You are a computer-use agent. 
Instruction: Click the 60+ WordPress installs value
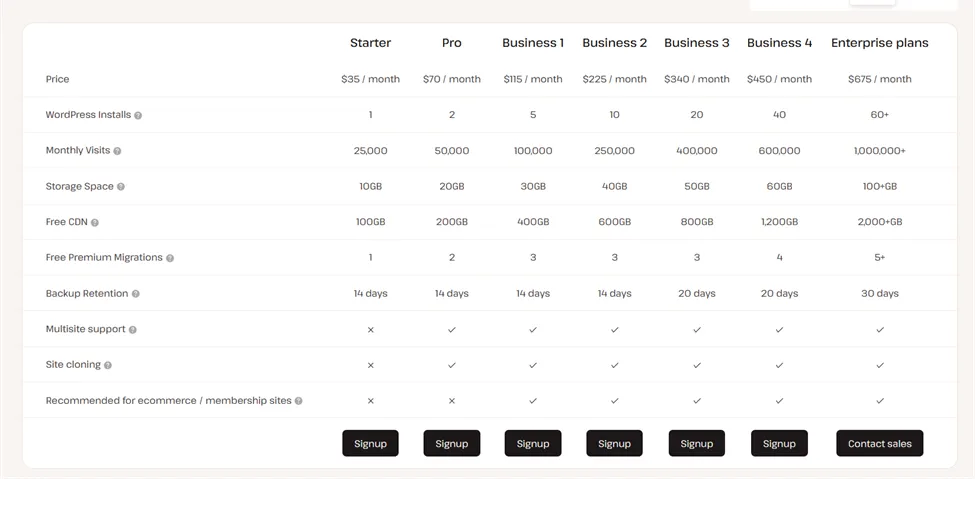coord(880,115)
